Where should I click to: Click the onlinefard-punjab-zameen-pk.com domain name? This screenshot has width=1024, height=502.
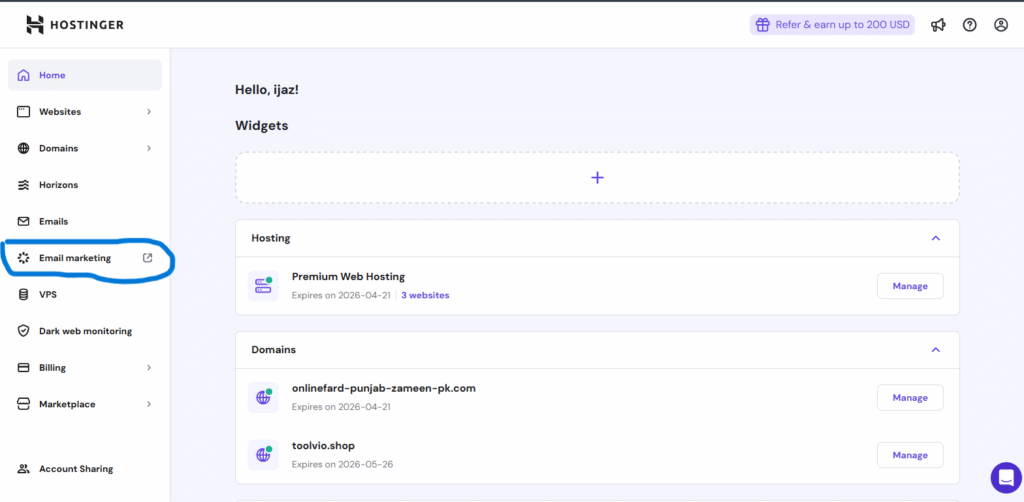click(383, 388)
